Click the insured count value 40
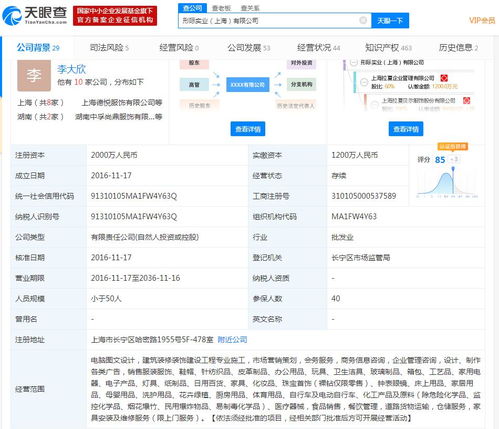 [336, 298]
